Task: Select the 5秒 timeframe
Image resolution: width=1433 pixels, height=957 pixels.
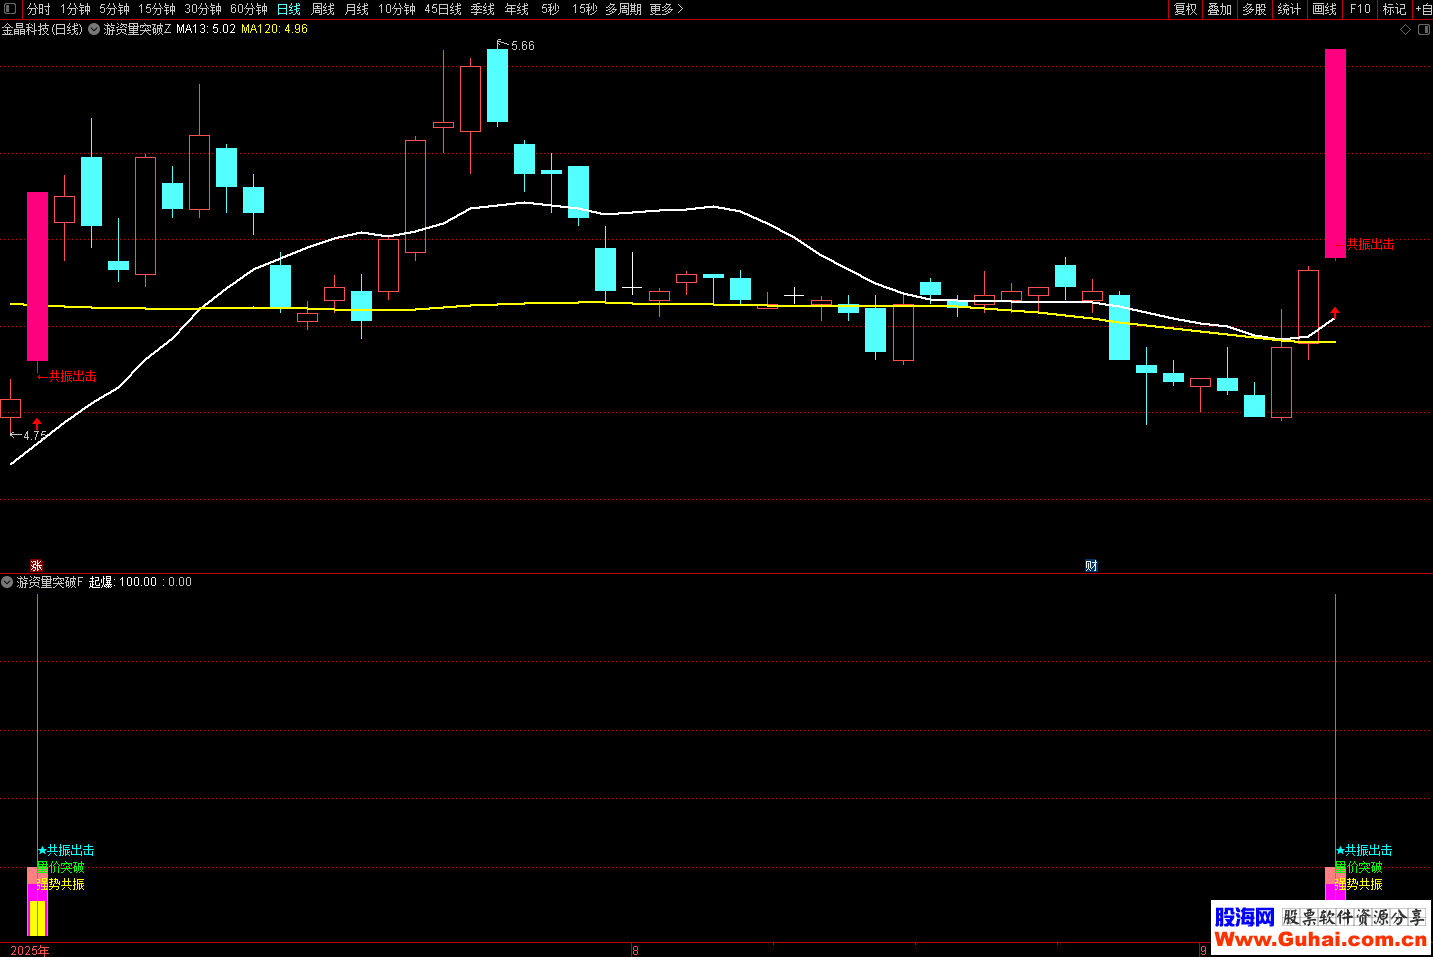Action: (x=551, y=9)
